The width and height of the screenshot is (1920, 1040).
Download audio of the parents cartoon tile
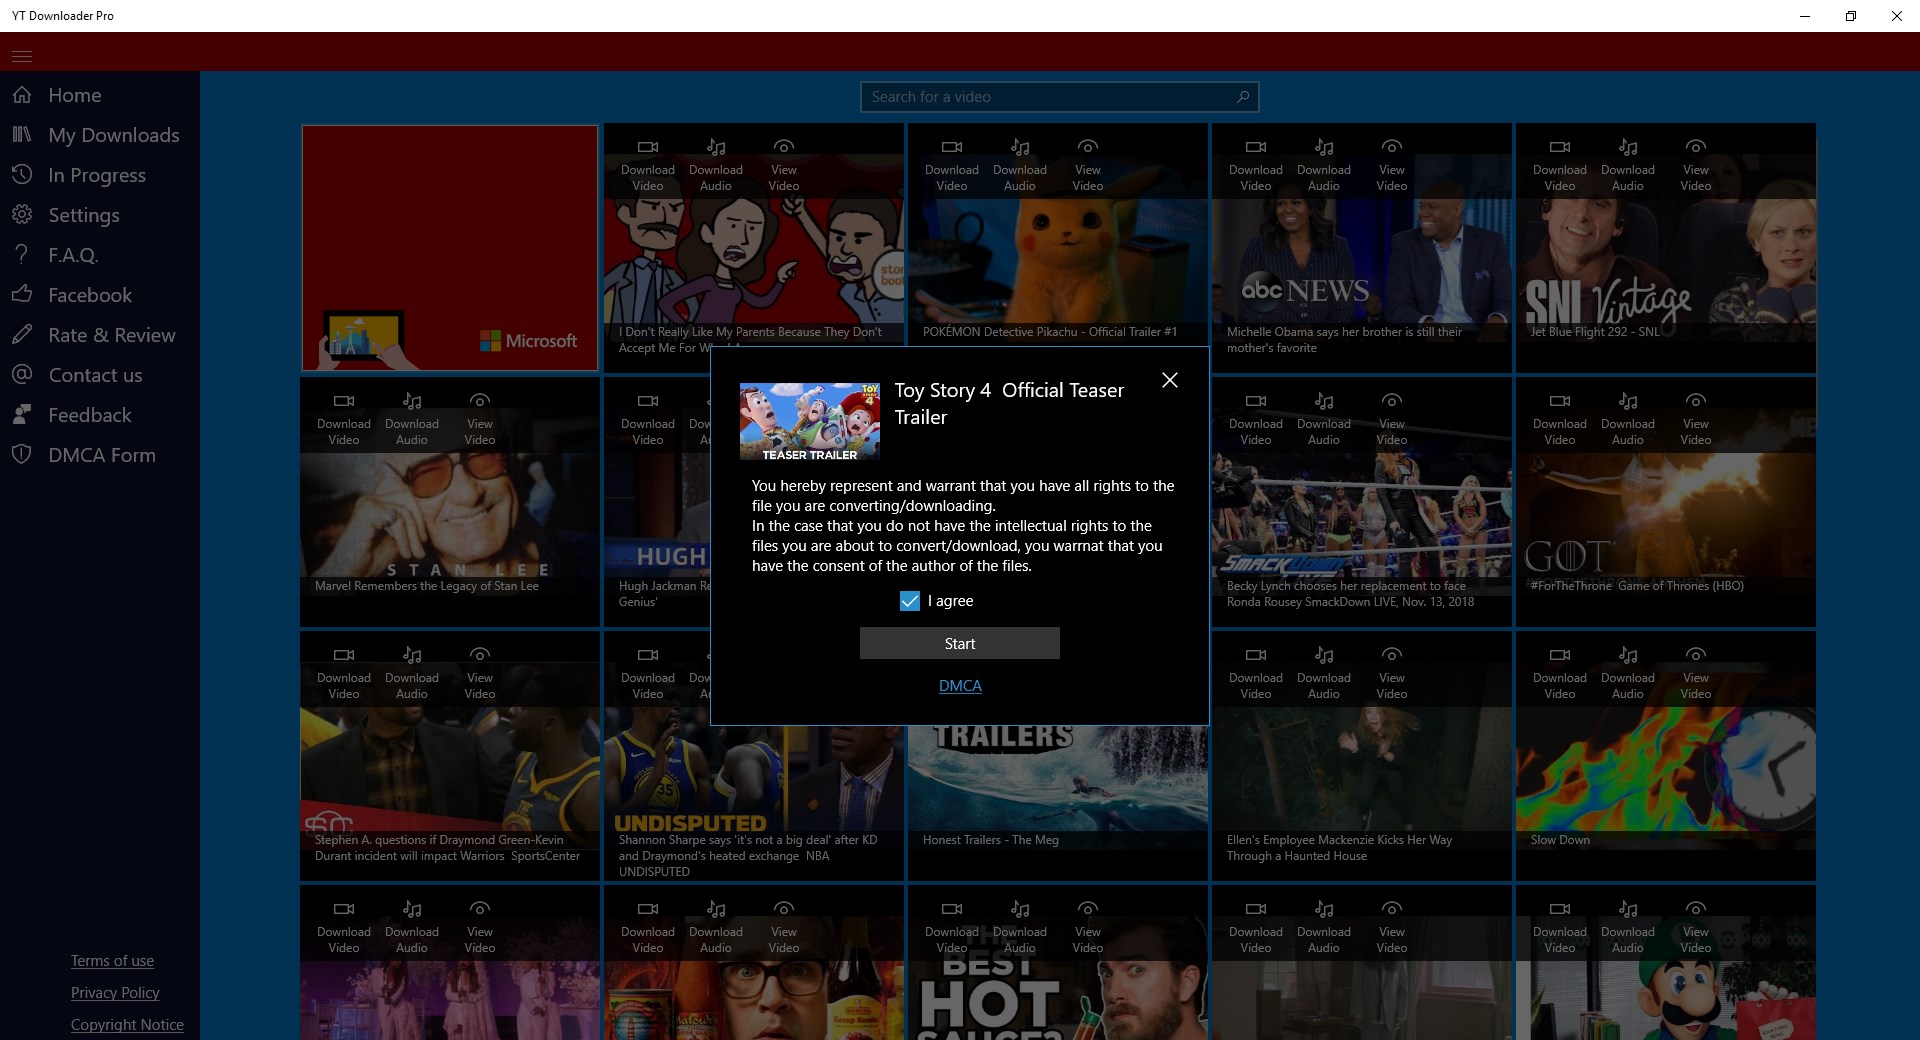coord(716,165)
